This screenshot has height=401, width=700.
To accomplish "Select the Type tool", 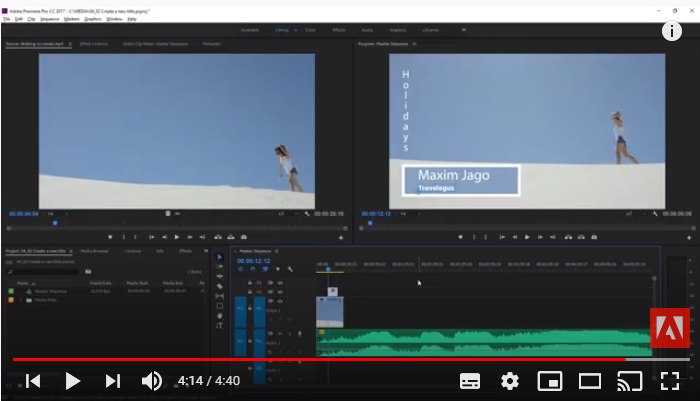I will 219,326.
